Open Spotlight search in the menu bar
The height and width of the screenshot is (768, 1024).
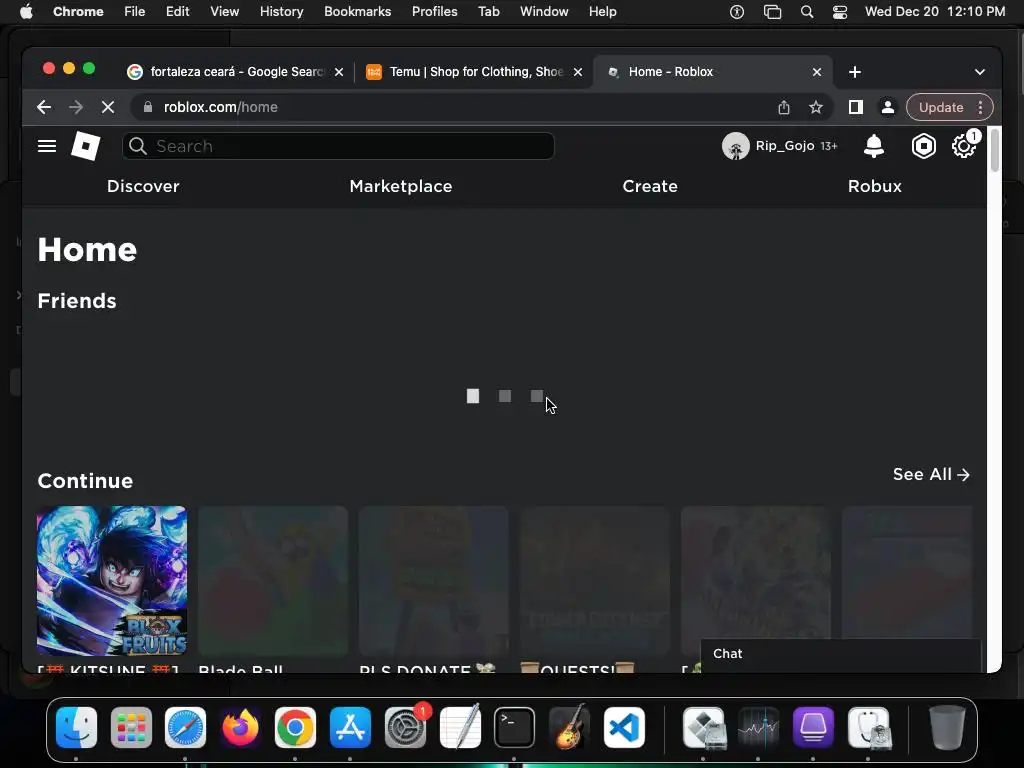[807, 12]
